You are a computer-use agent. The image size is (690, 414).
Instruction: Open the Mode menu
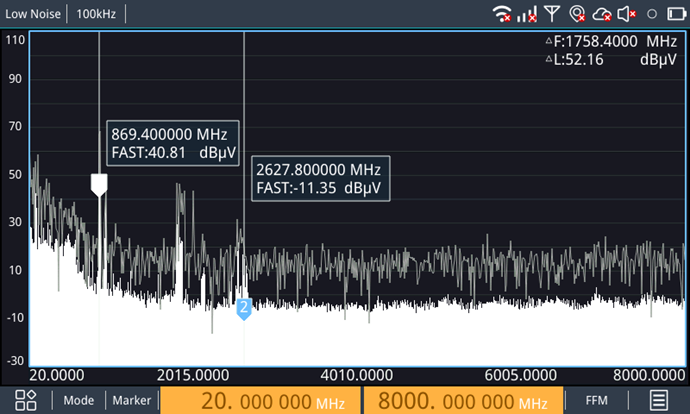click(x=79, y=400)
